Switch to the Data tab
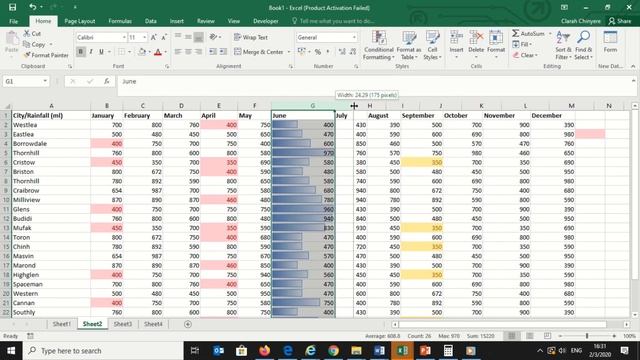 151,21
